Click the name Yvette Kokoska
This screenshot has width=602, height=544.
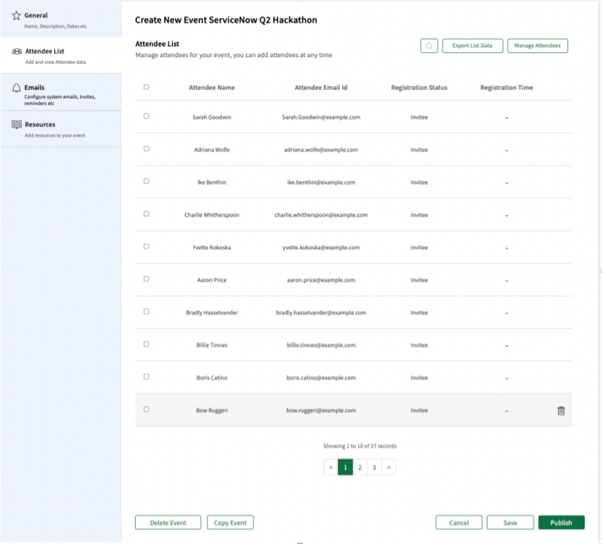212,248
